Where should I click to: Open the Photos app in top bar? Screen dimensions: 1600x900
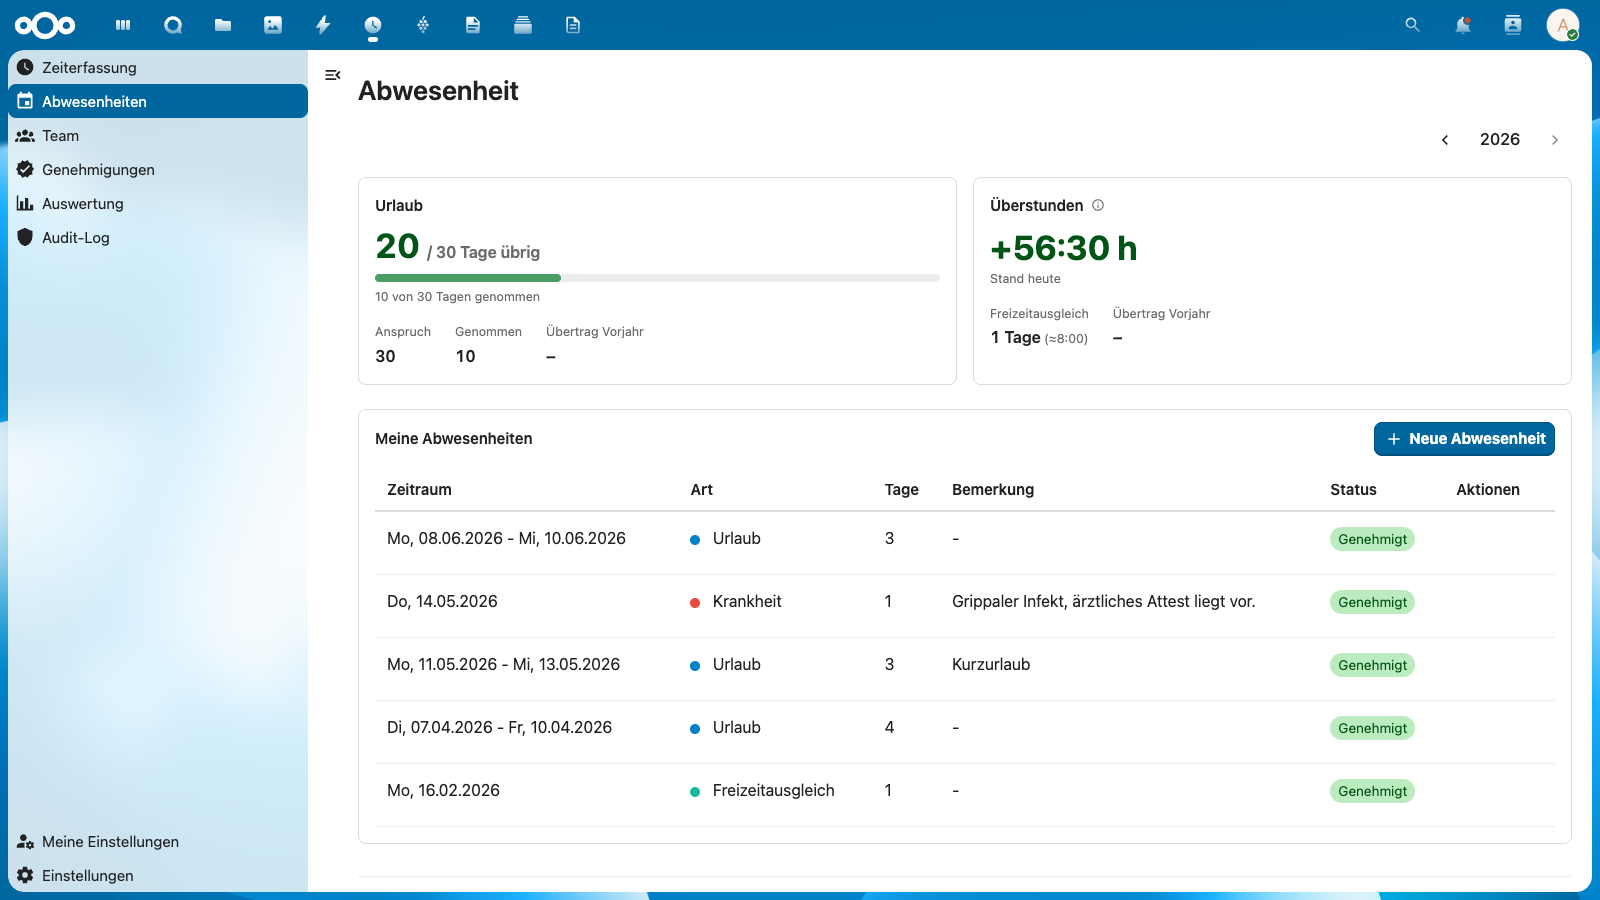(273, 25)
